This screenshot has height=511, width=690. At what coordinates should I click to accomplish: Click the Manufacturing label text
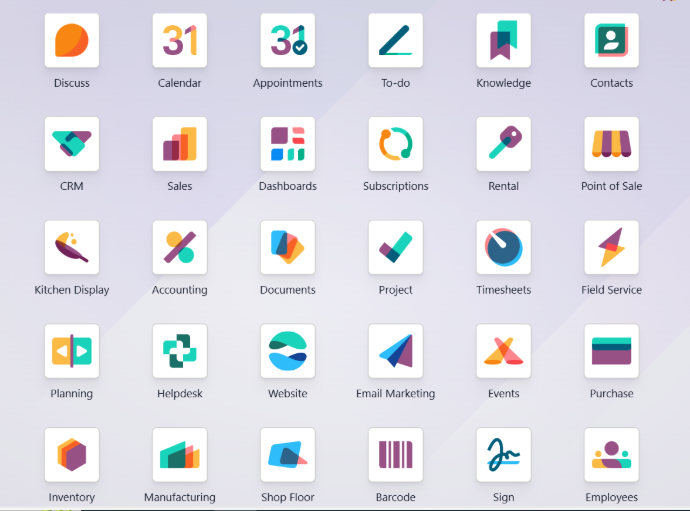pyautogui.click(x=180, y=497)
